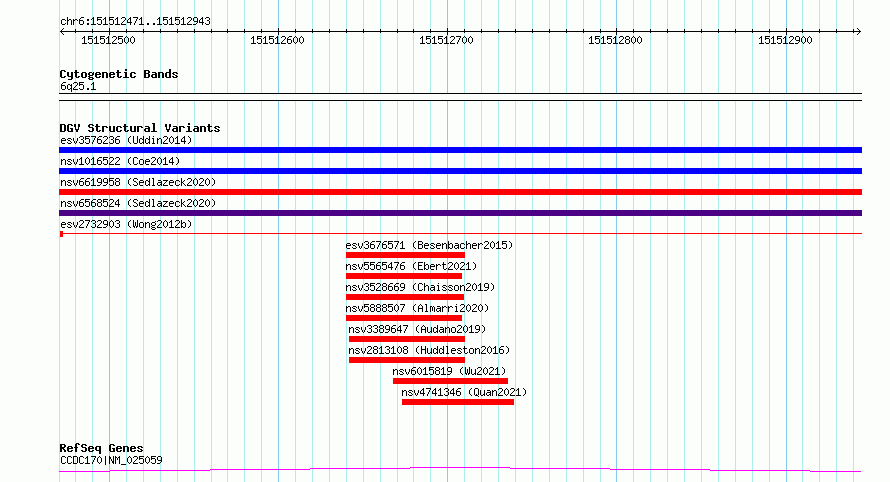This screenshot has width=890, height=482.
Task: Click the red bar under nsv2813108
Action: pos(407,360)
